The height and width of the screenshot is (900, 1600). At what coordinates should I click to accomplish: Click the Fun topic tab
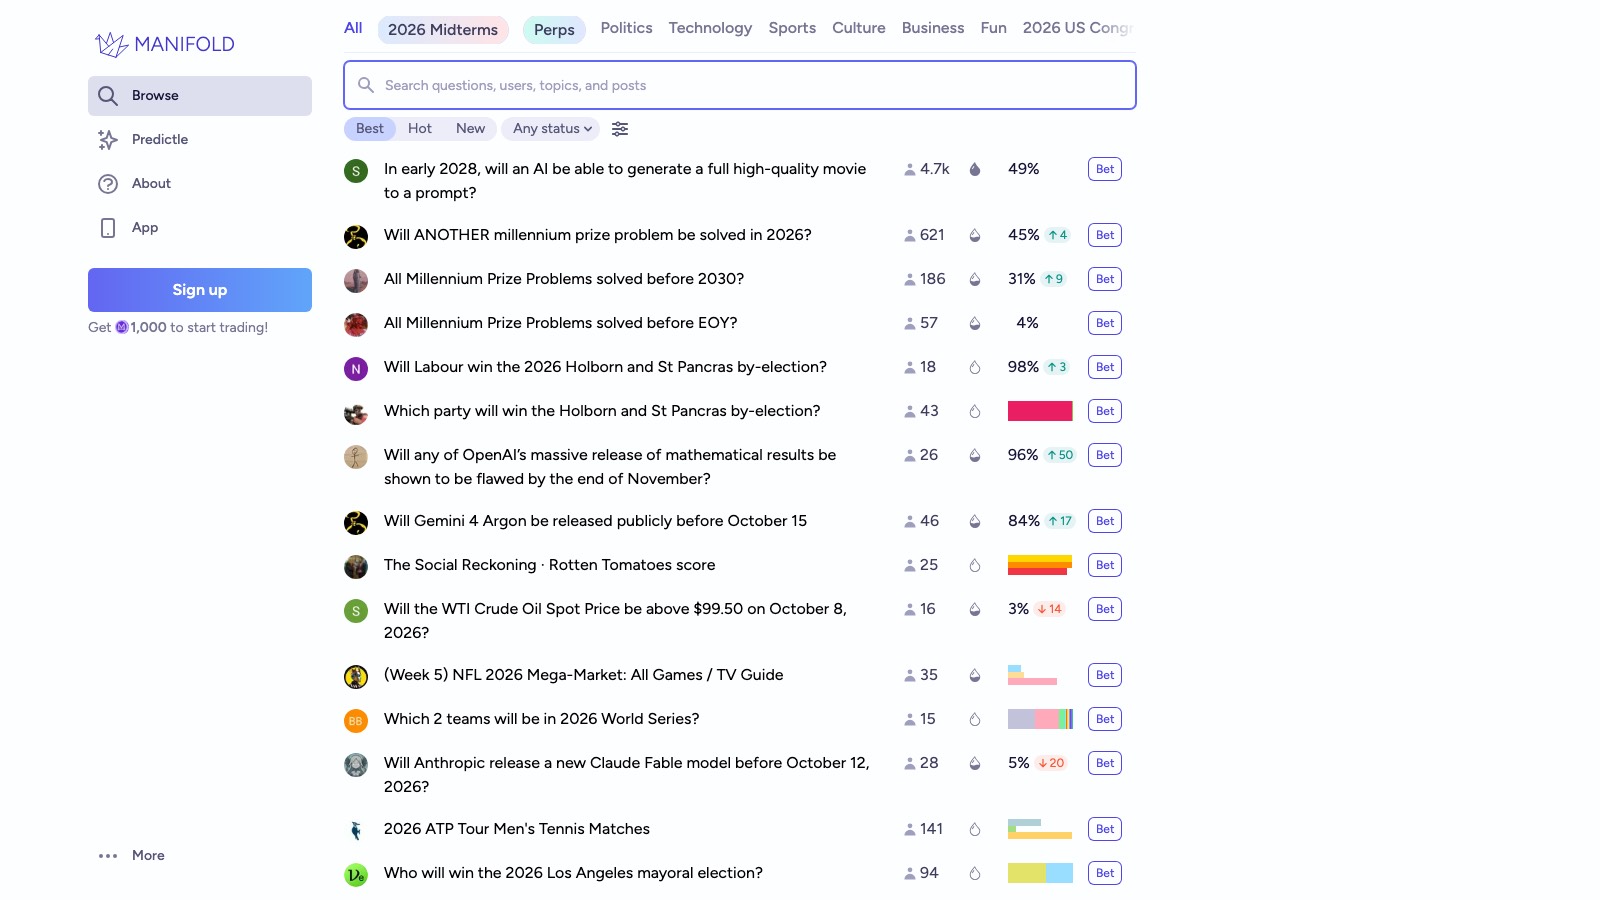click(x=994, y=28)
